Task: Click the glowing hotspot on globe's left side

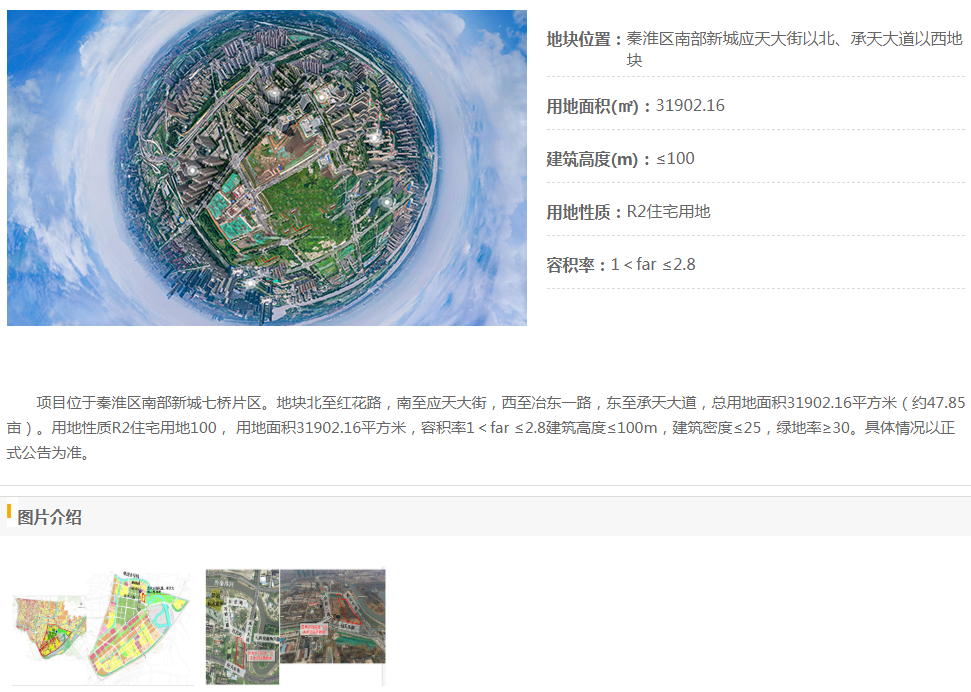Action: coord(191,170)
